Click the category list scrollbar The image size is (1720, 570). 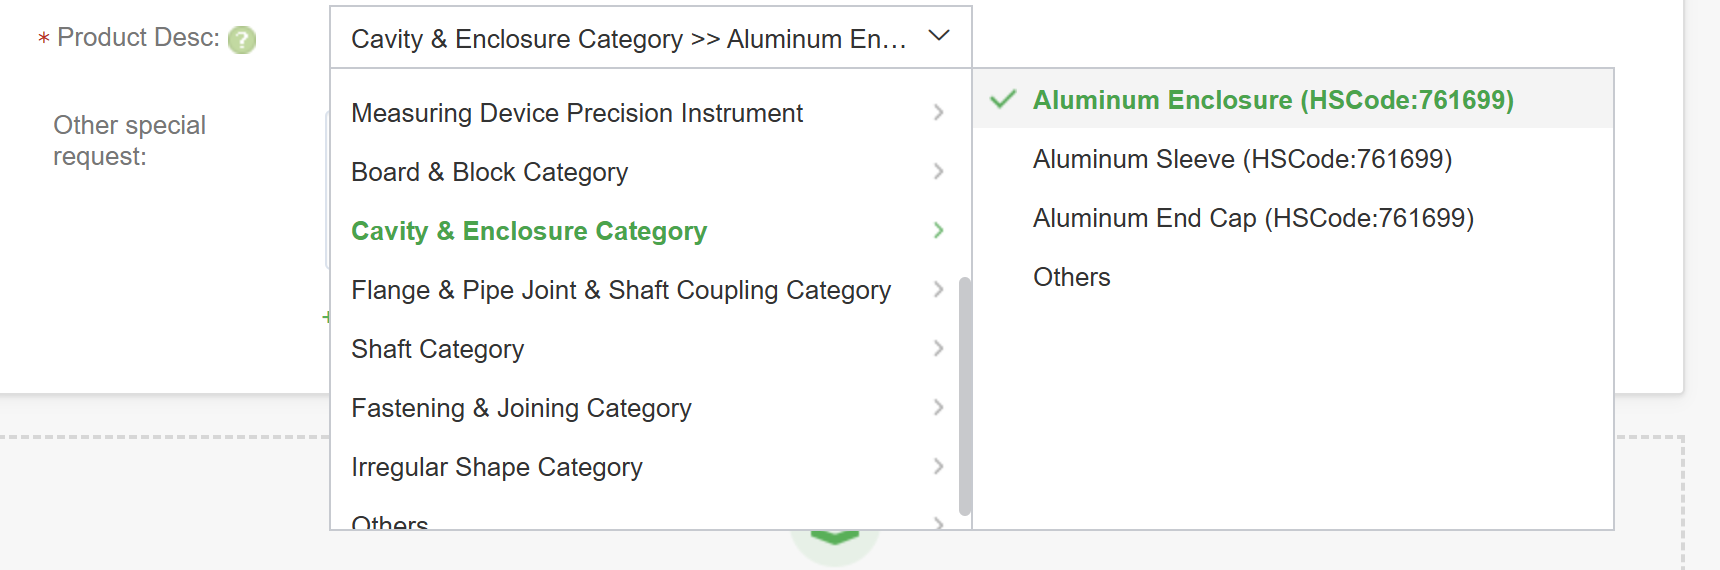[965, 395]
